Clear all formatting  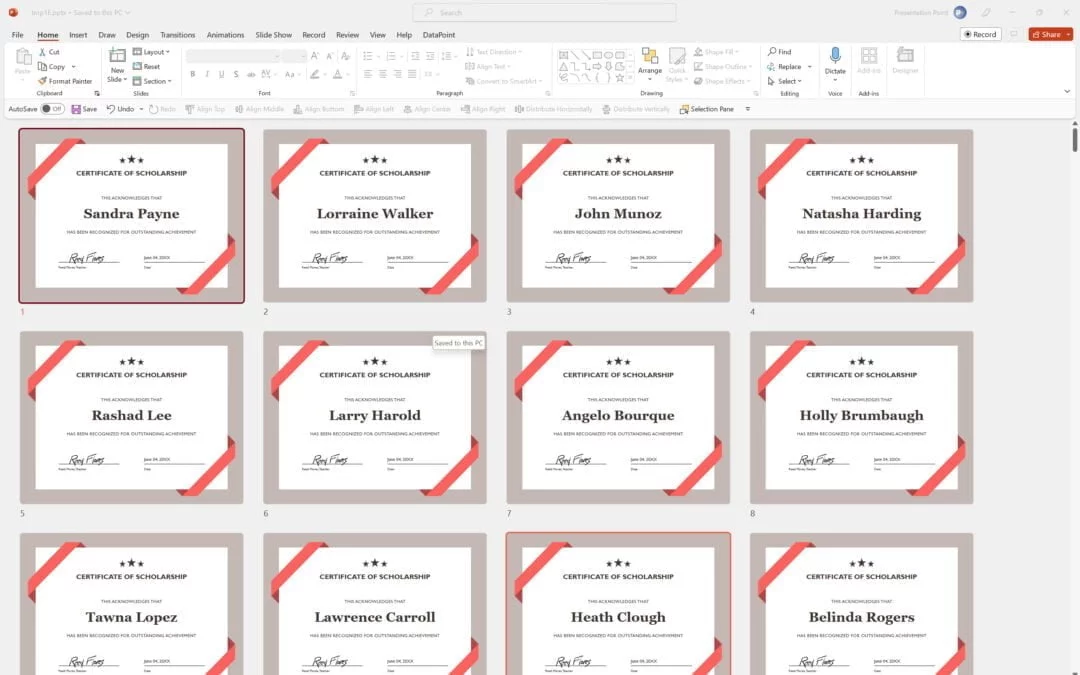pos(345,56)
